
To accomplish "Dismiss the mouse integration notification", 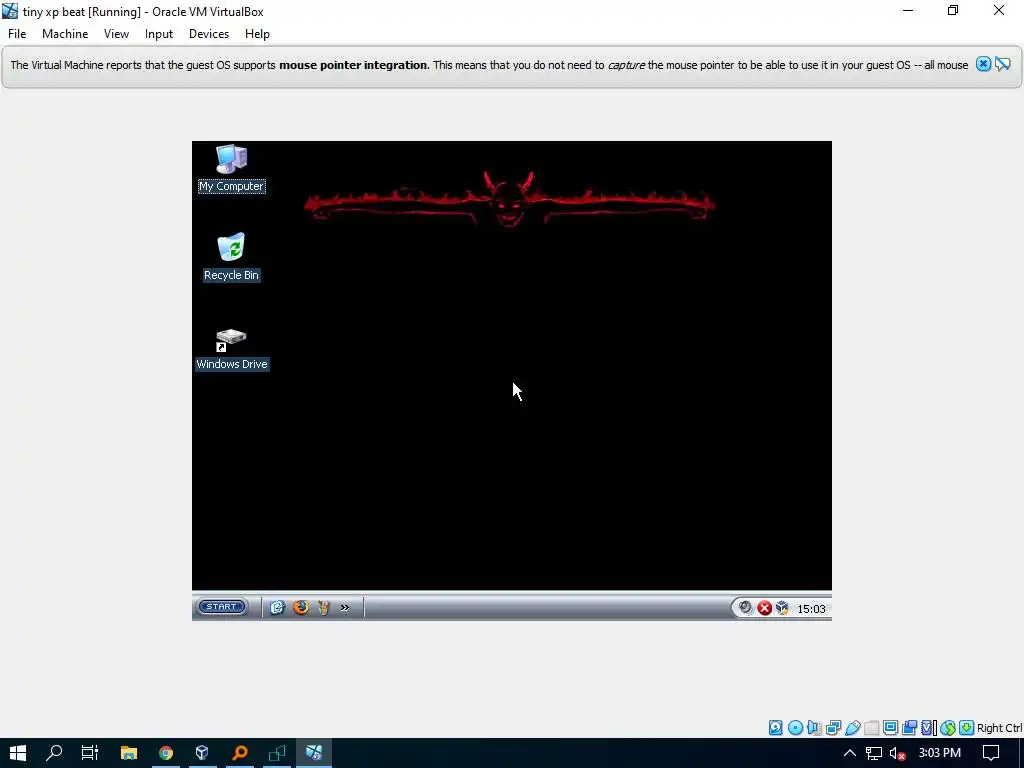I will (984, 64).
